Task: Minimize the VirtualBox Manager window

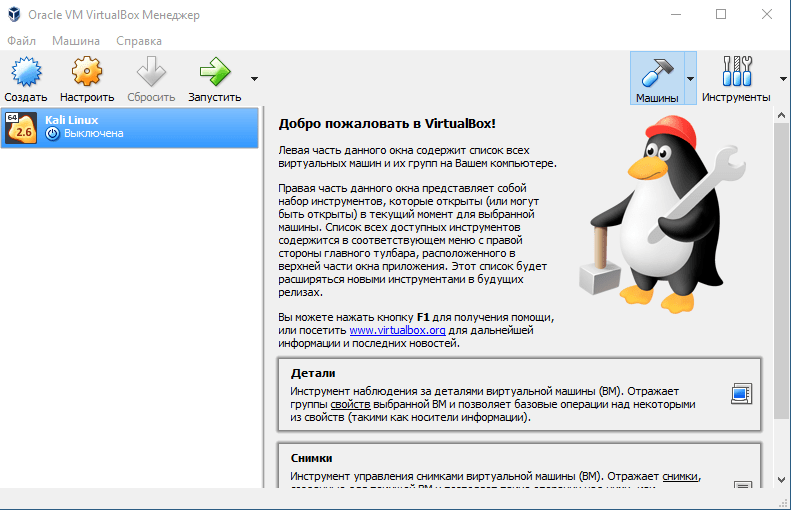Action: (x=675, y=15)
